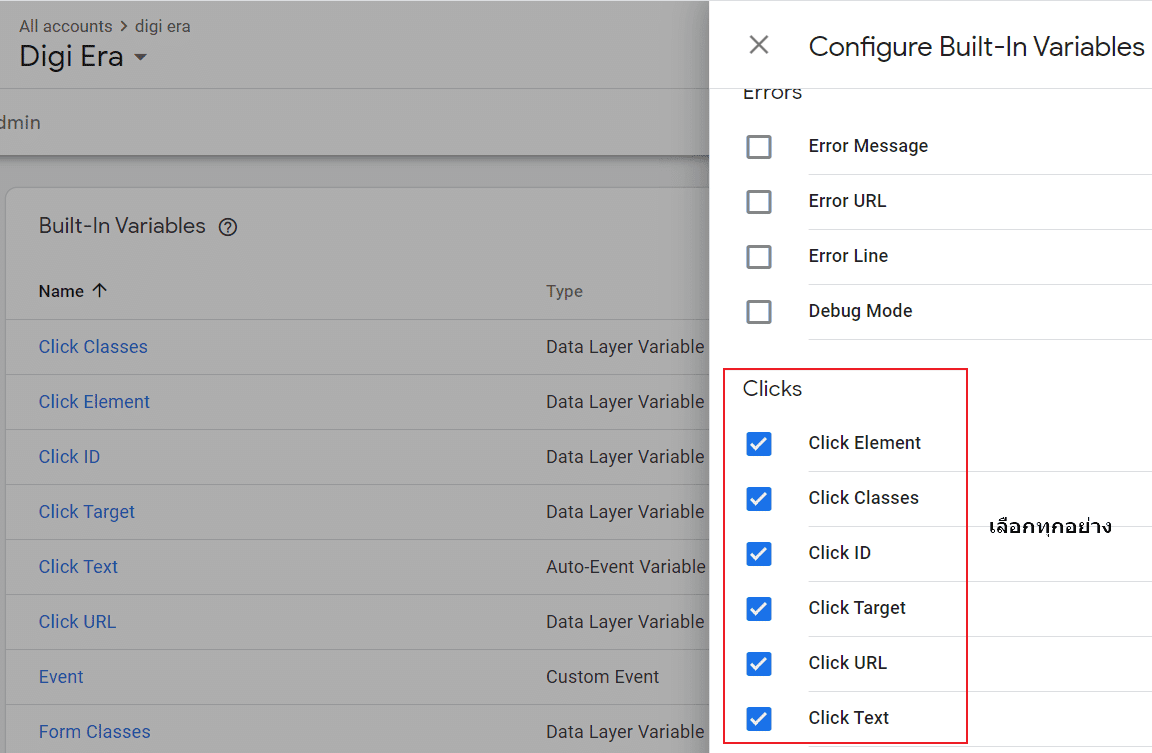
Task: Open the Form Classes variable details
Action: tap(94, 731)
